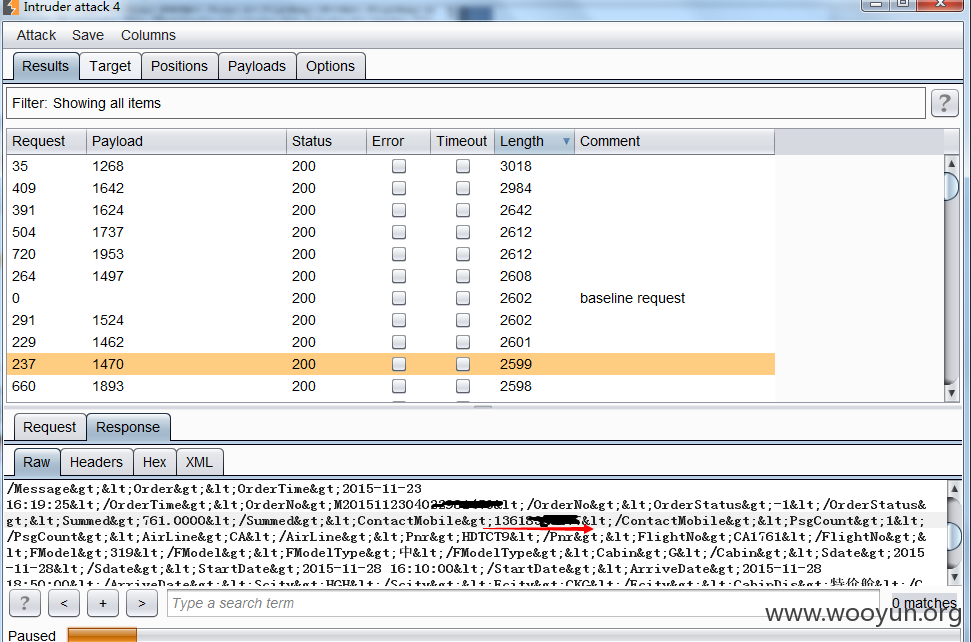Click length value 3018
This screenshot has height=642, width=971.
coord(516,166)
